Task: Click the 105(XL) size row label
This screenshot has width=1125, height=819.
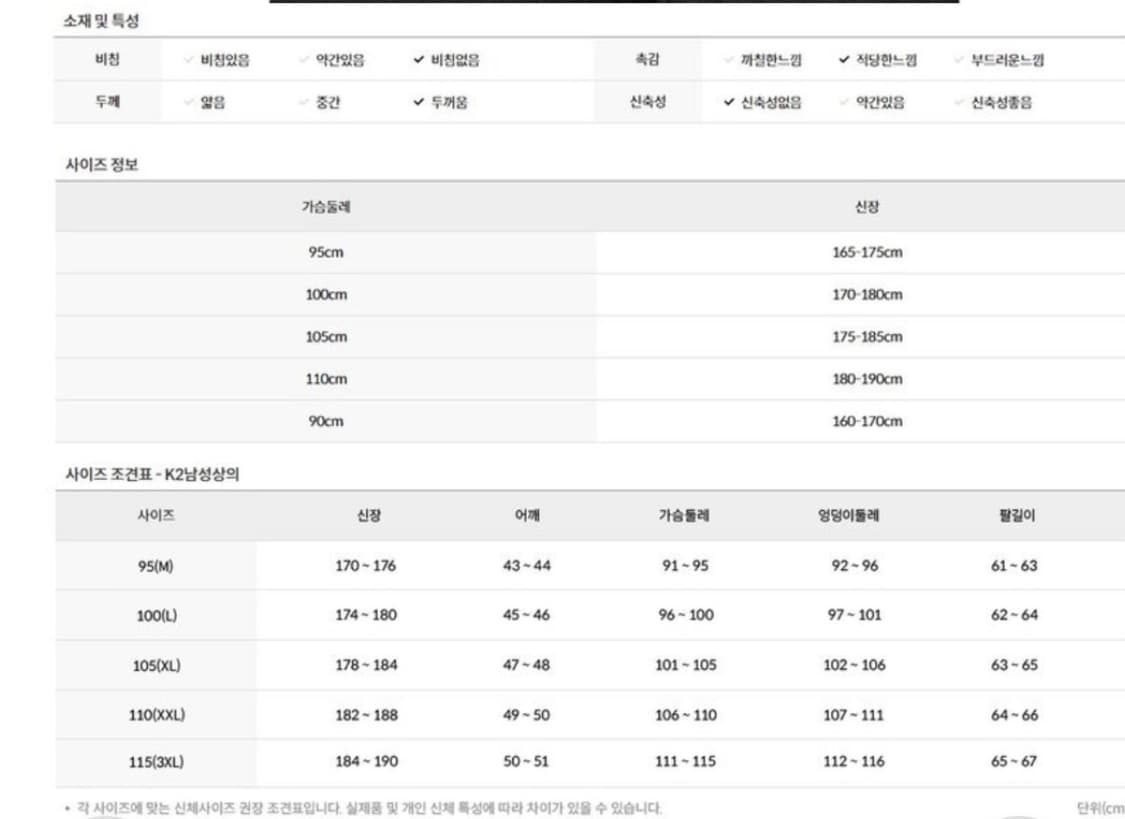Action: click(x=156, y=665)
